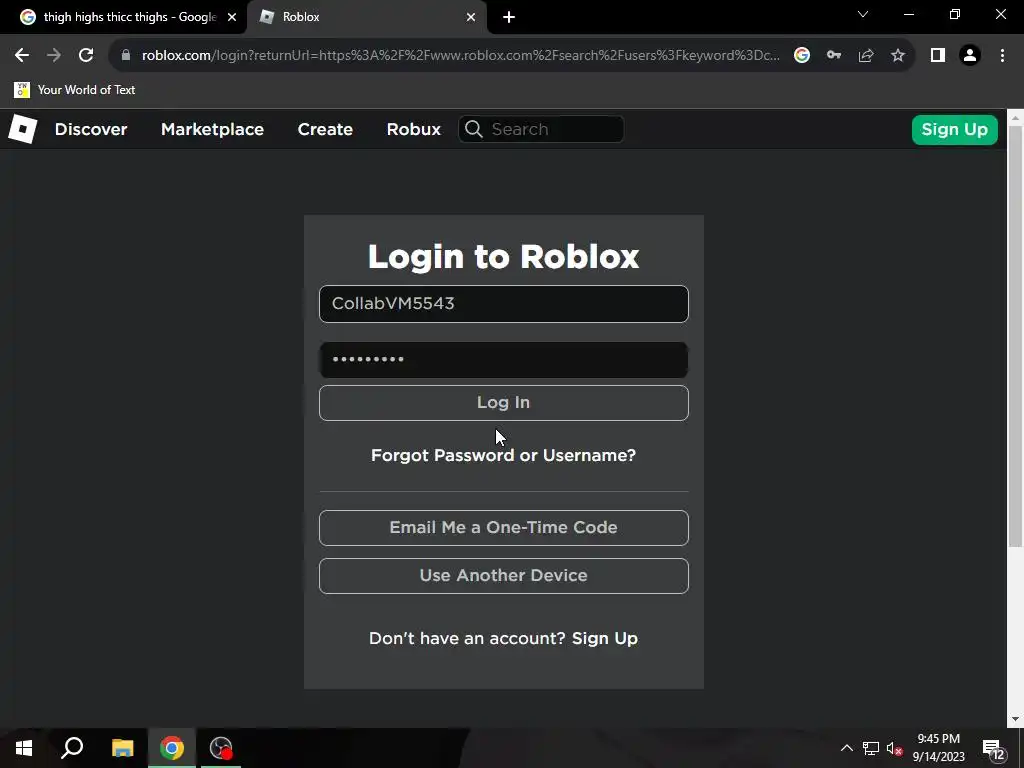Open the notification center icon
Screen dimensions: 1024x768
[993, 749]
